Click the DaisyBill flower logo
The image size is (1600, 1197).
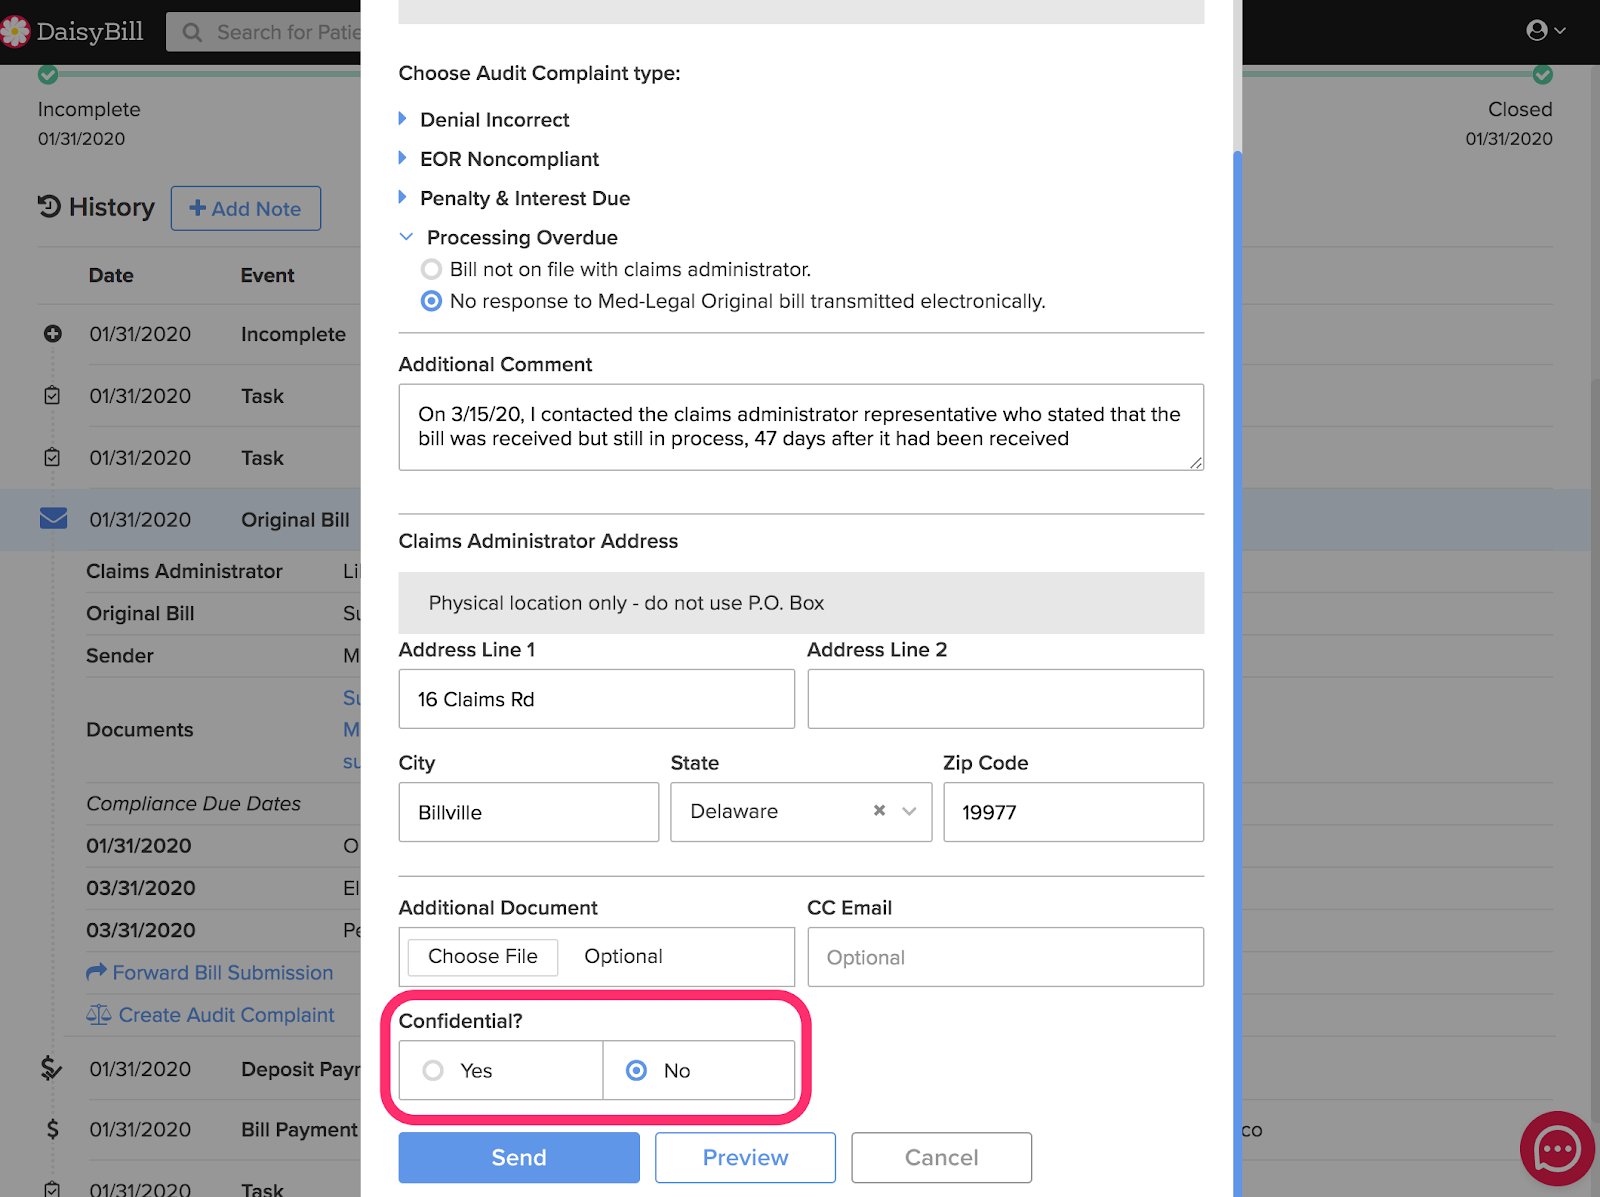[x=15, y=31]
